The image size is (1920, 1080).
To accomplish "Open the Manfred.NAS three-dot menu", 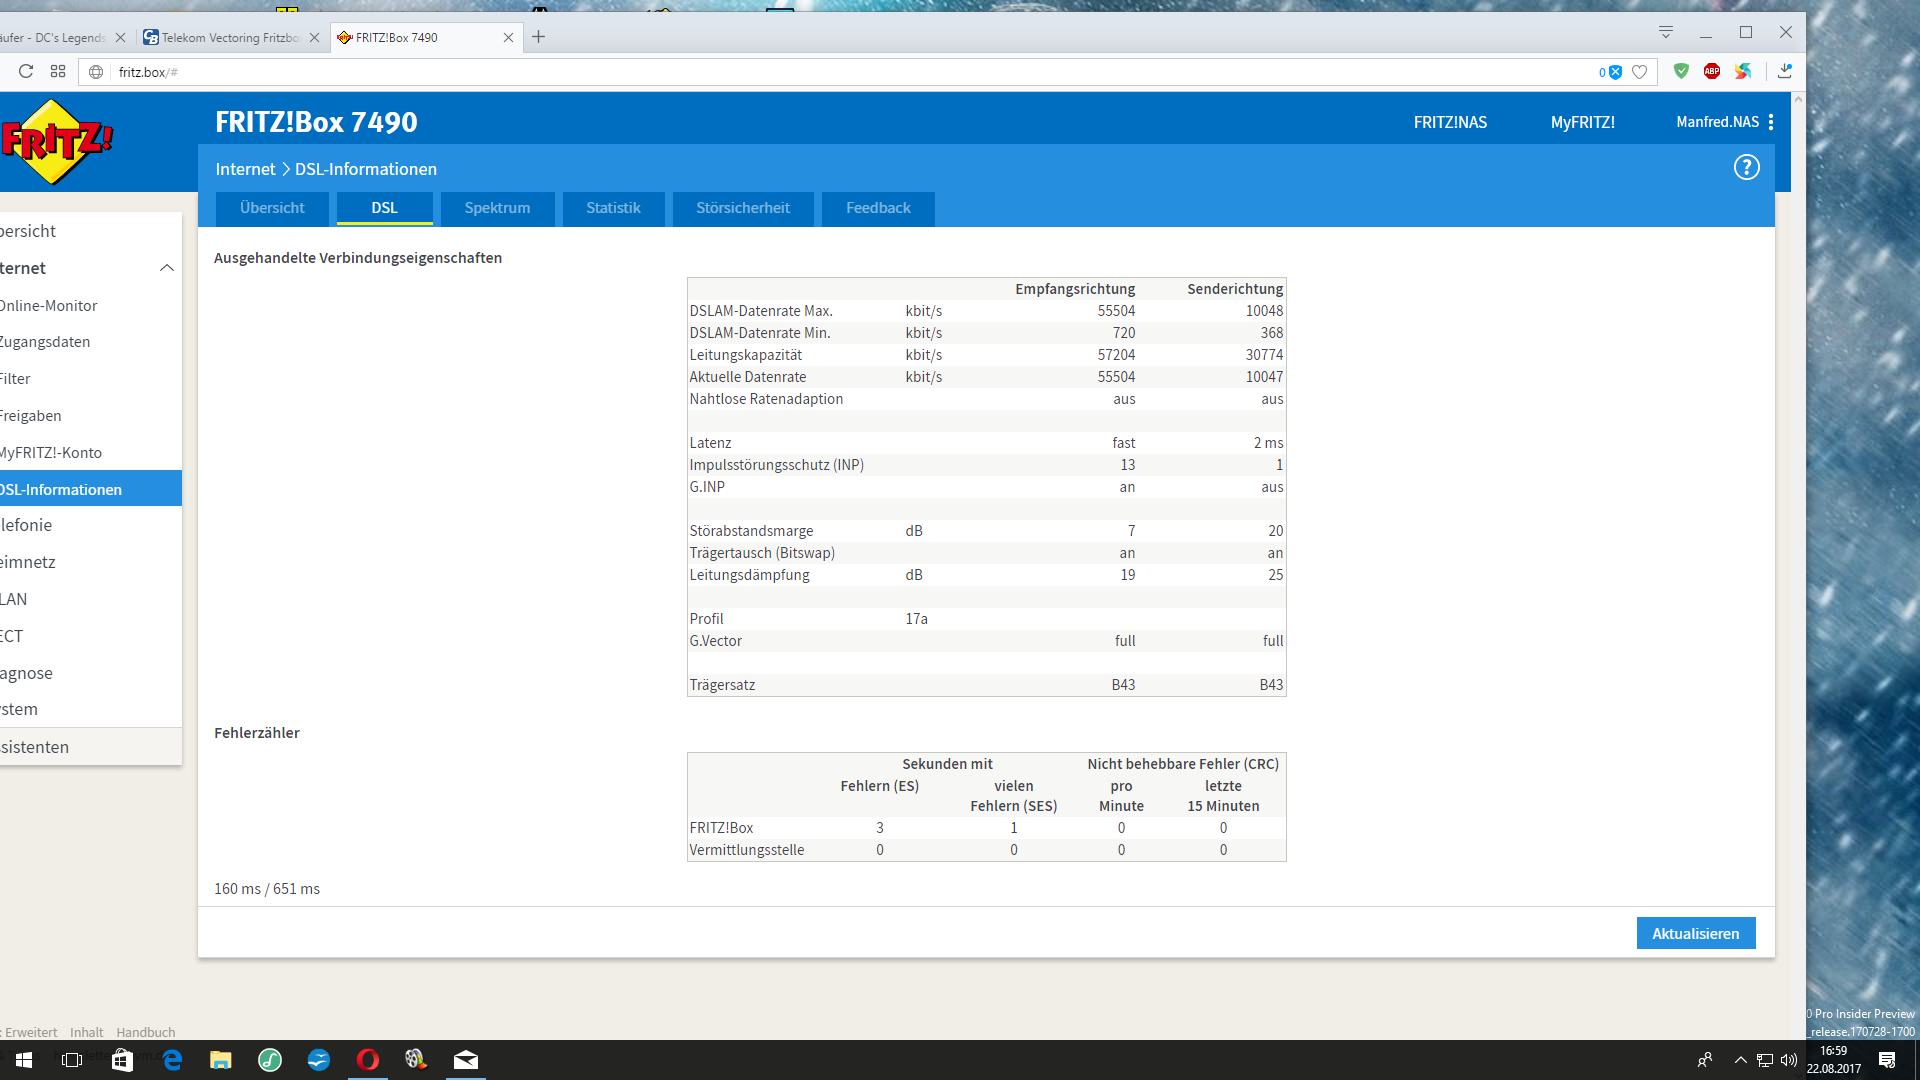I will point(1771,122).
